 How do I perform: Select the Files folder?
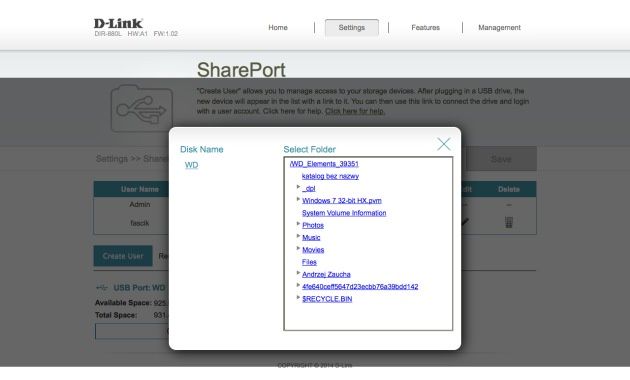(309, 262)
